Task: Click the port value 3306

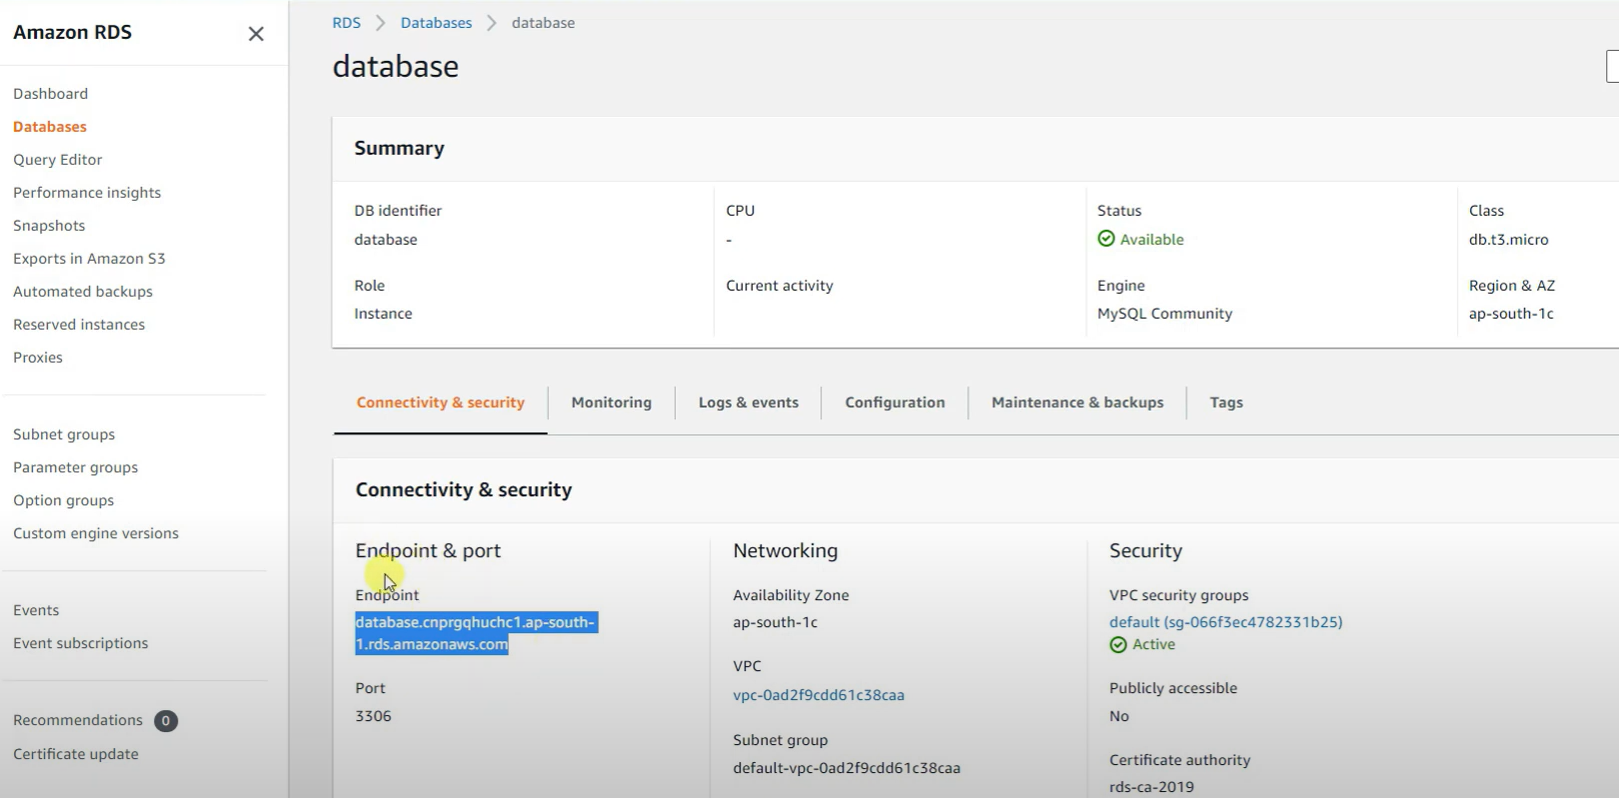Action: (373, 717)
